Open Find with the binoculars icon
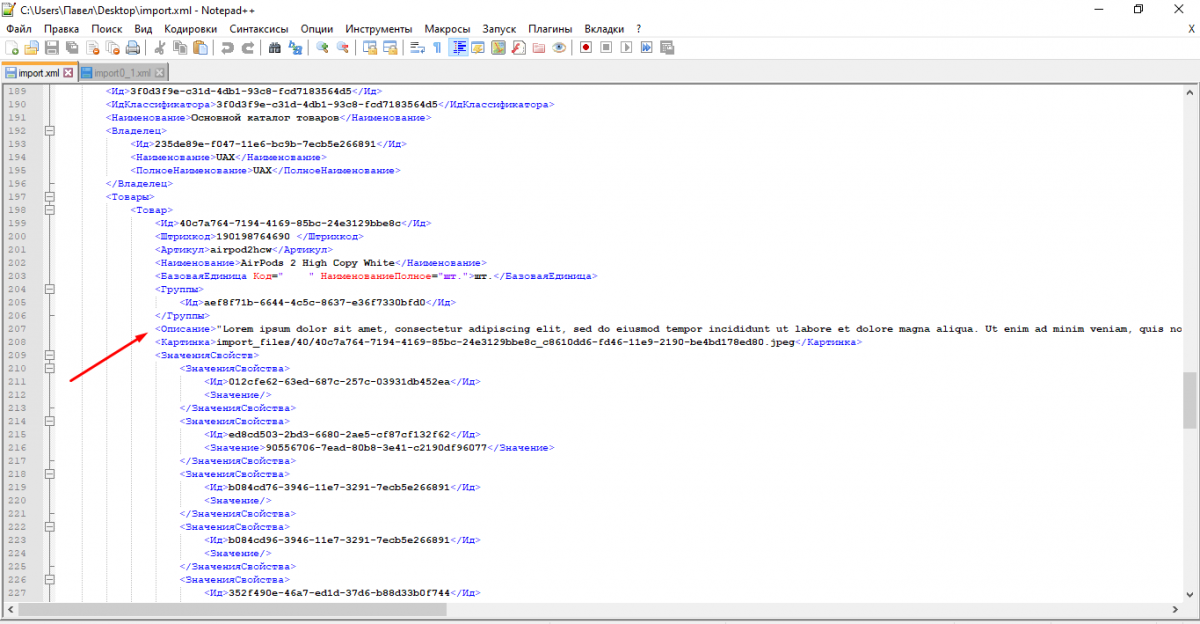The image size is (1200, 624). coord(274,47)
